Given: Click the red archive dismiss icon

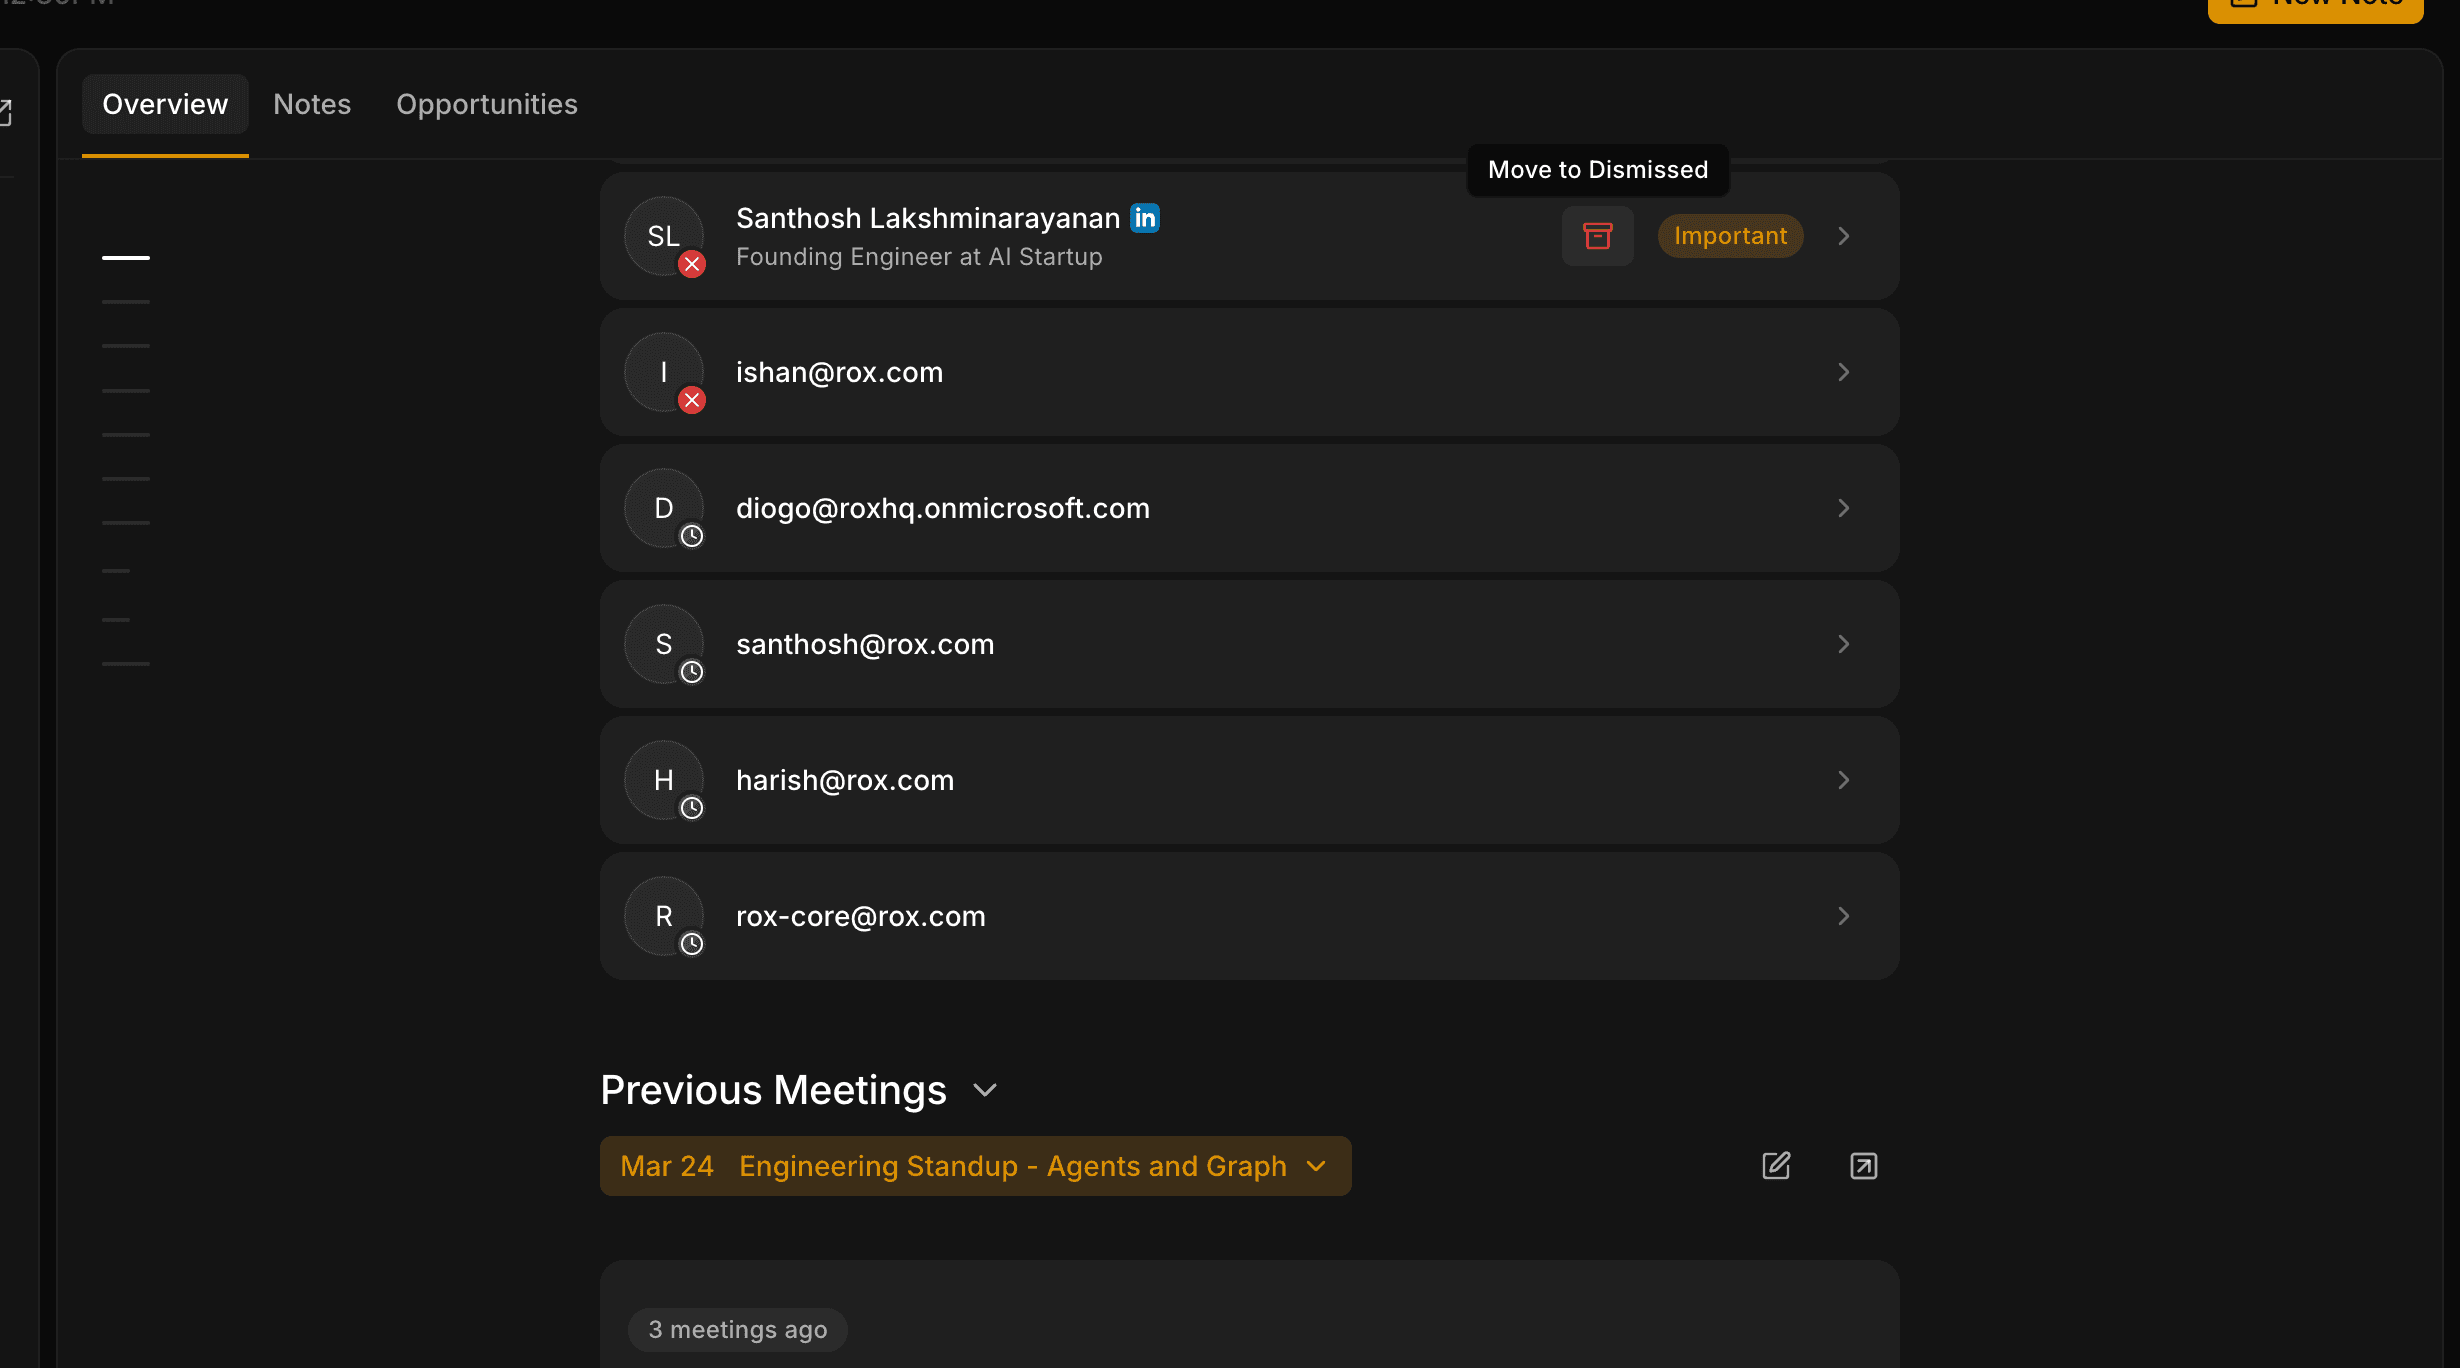Looking at the screenshot, I should (x=1597, y=236).
